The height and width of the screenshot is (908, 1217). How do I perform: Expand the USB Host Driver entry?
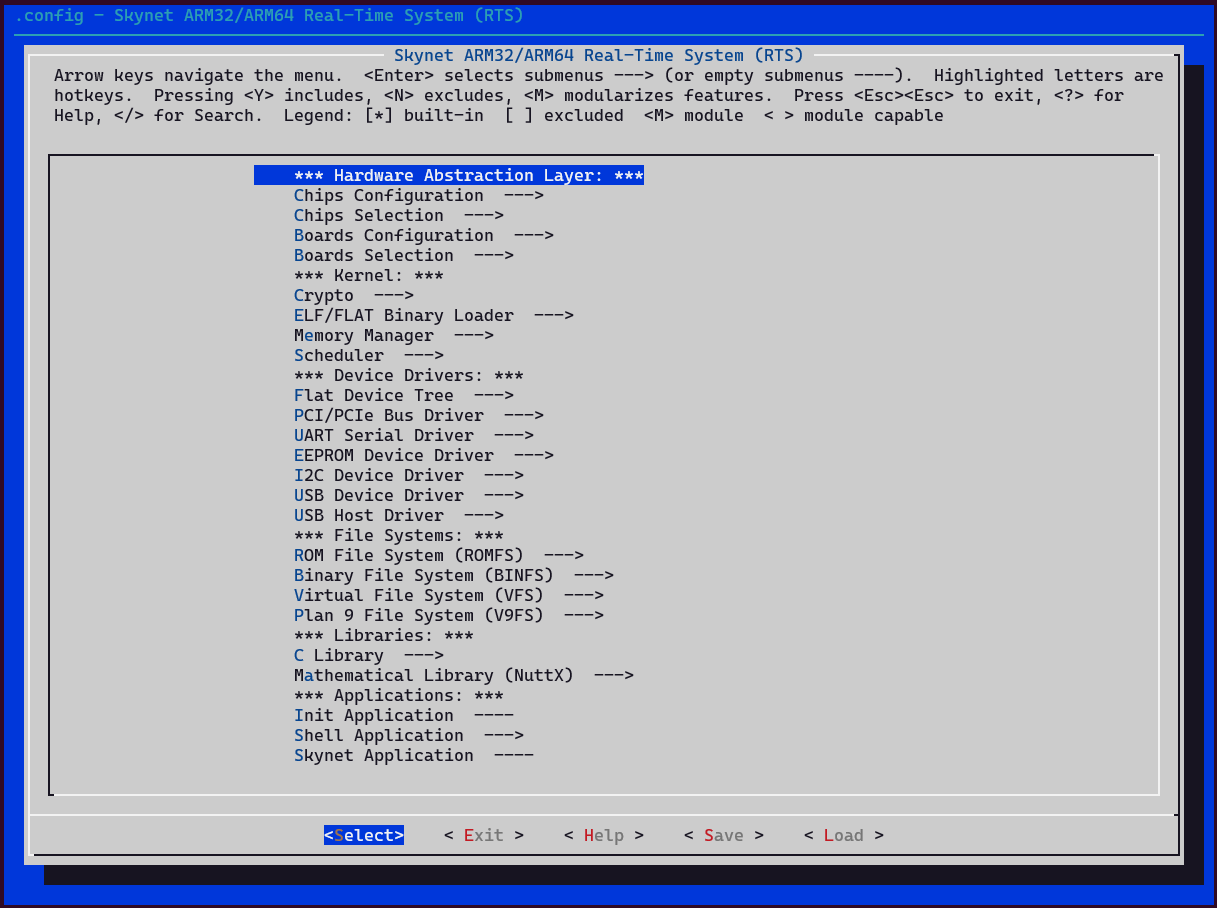tap(398, 515)
